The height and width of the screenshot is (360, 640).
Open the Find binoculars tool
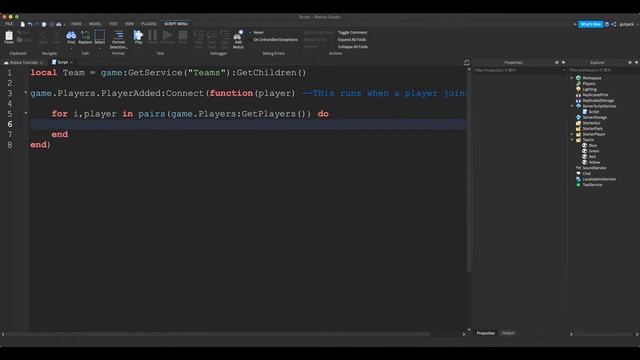click(x=71, y=36)
